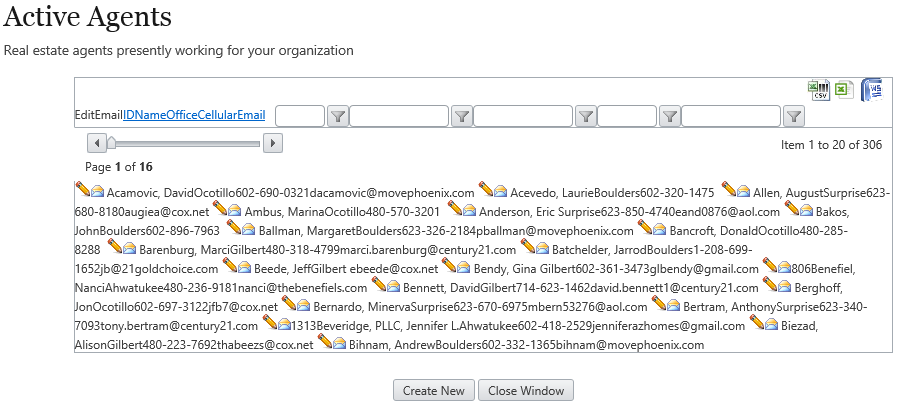The image size is (897, 410).
Task: Focus the Name filter text box
Action: pyautogui.click(x=399, y=116)
